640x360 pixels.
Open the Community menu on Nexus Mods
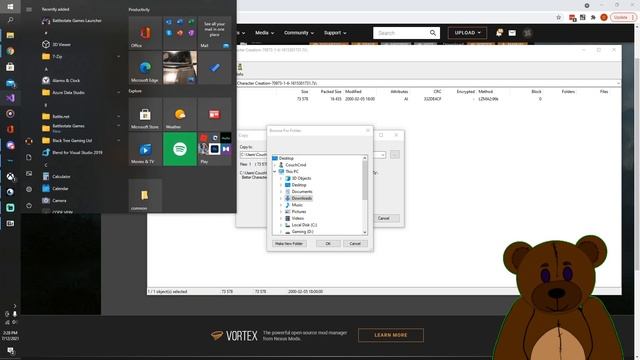pyautogui.click(x=299, y=33)
